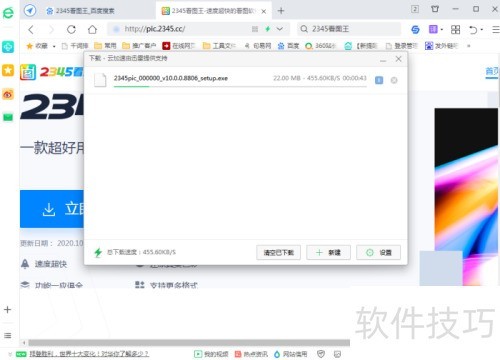Click the horizontal page scrollbar
Image resolution: width=500 pixels, height=360 pixels.
click(x=189, y=343)
